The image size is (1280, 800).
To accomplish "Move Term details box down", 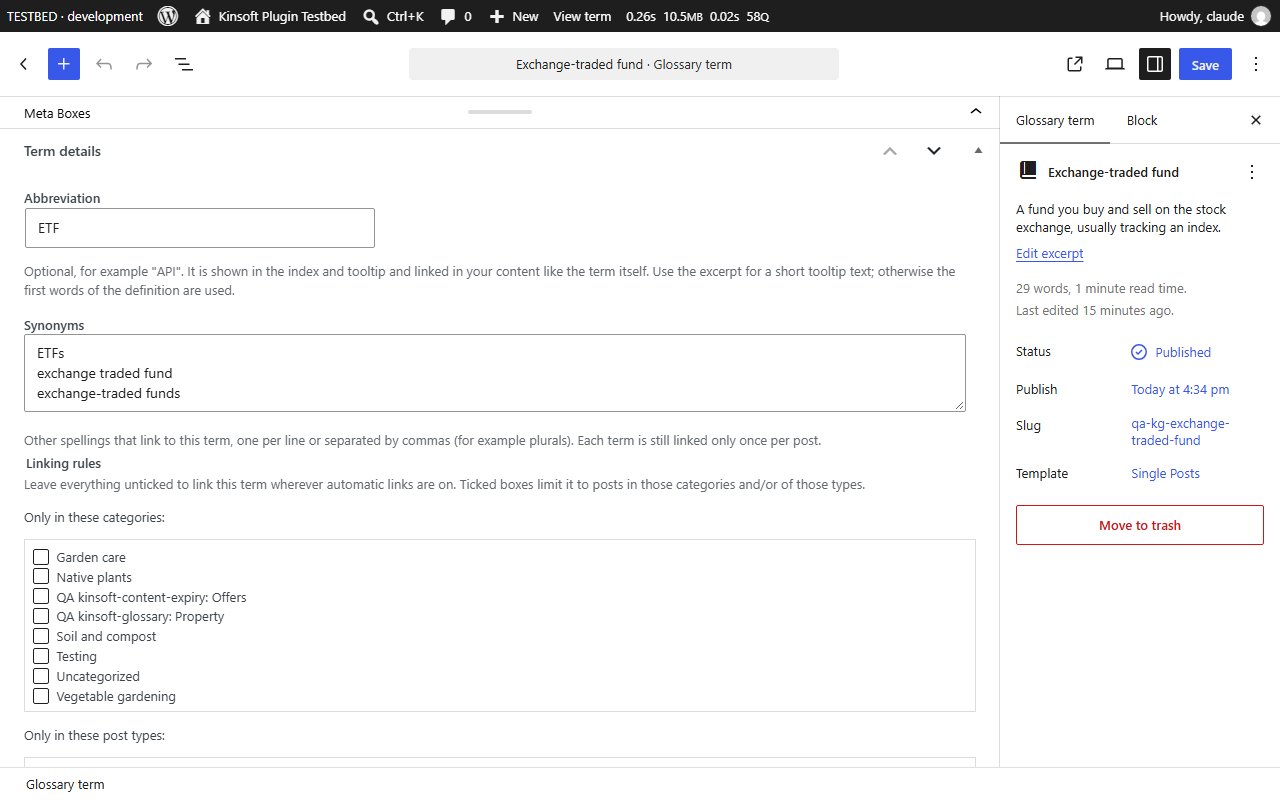I will click(934, 151).
